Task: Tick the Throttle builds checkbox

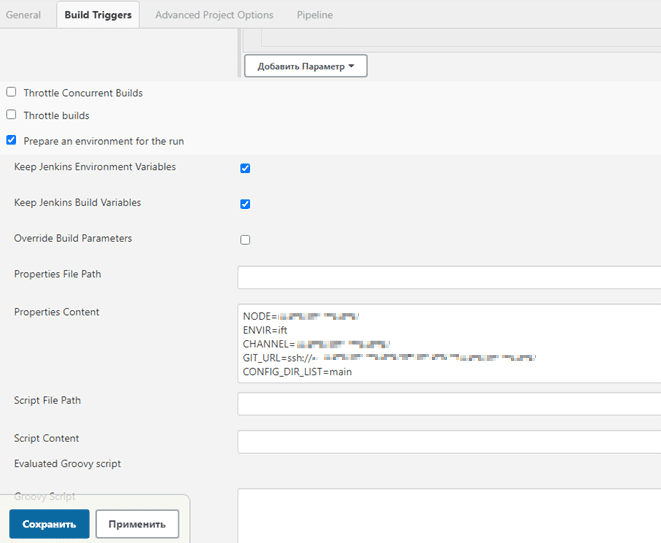Action: pos(11,115)
